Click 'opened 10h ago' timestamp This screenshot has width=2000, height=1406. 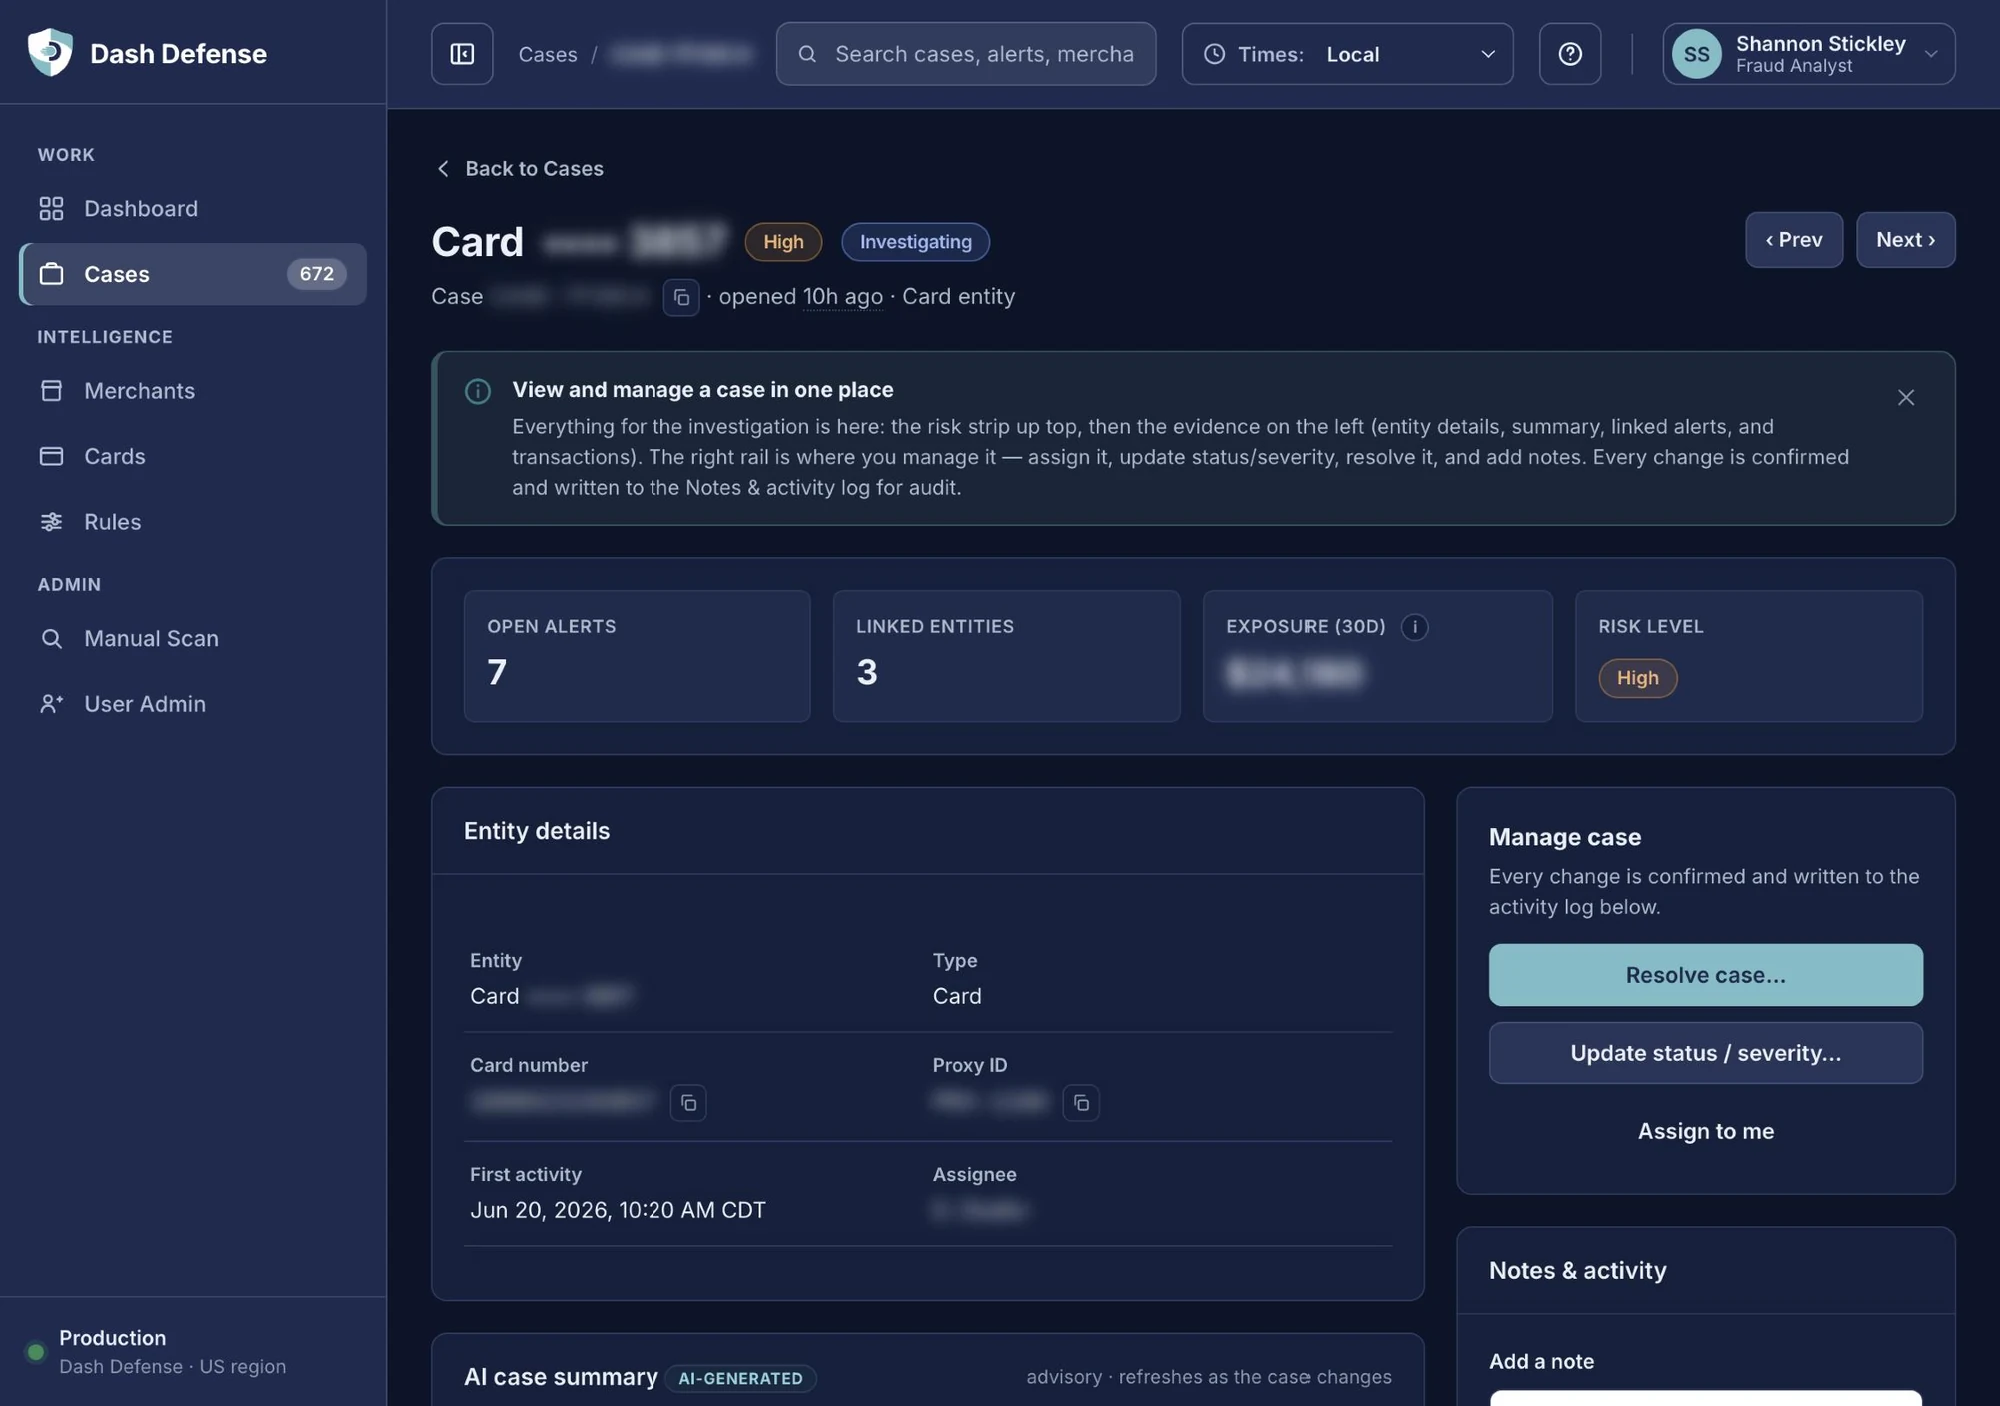801,297
